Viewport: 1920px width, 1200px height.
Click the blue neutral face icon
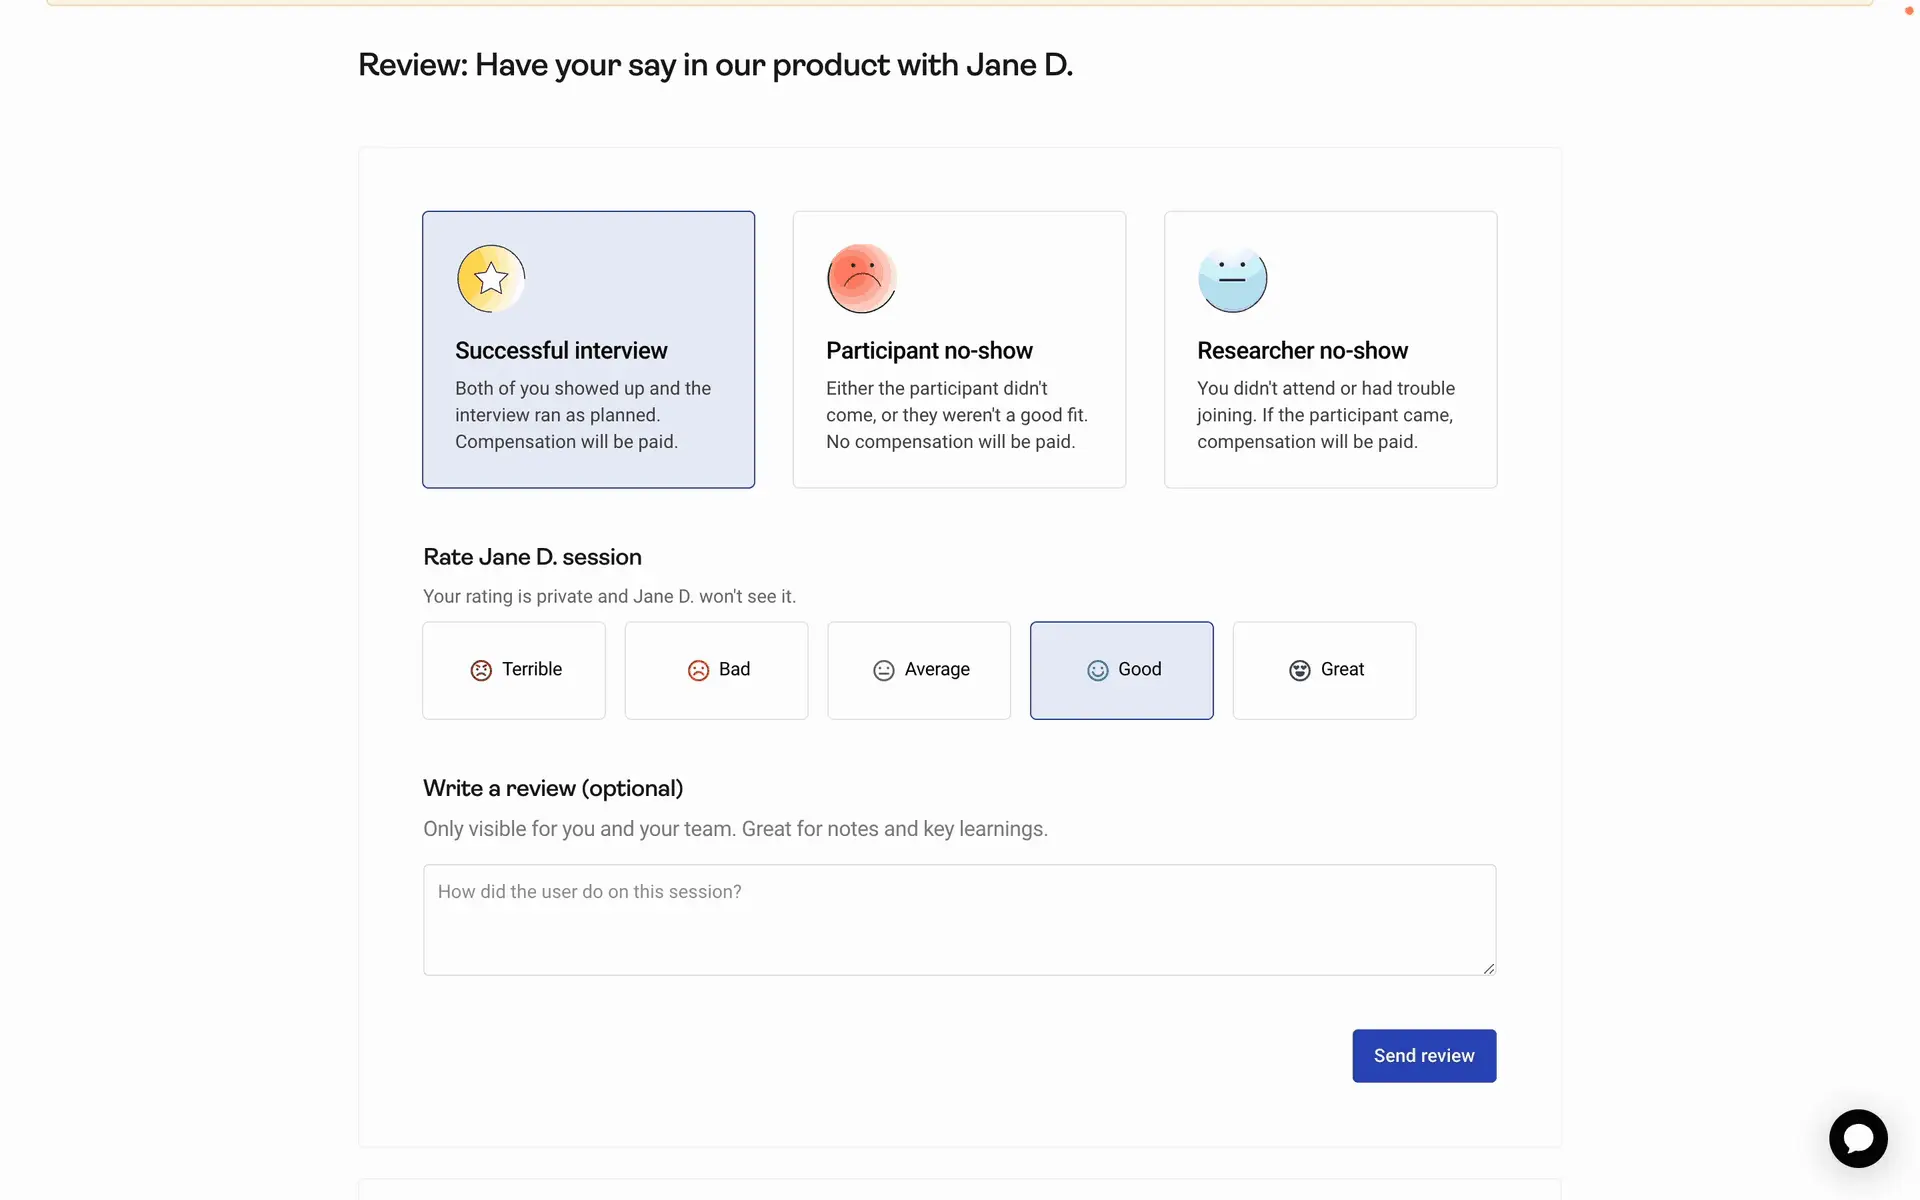[x=1232, y=278]
